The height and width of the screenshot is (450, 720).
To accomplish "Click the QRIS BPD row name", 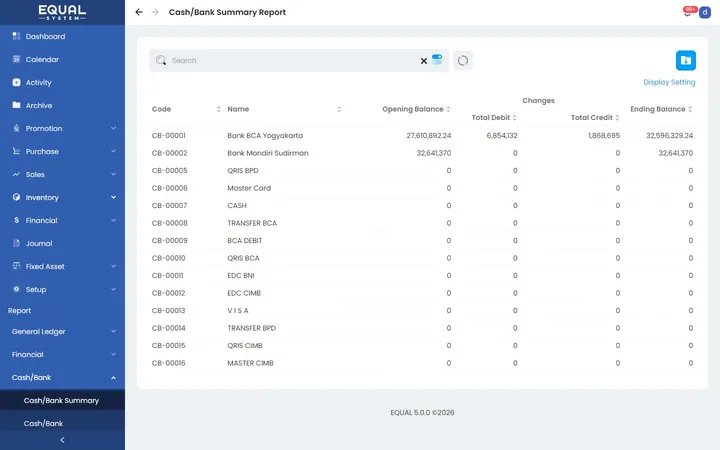I will 242,170.
